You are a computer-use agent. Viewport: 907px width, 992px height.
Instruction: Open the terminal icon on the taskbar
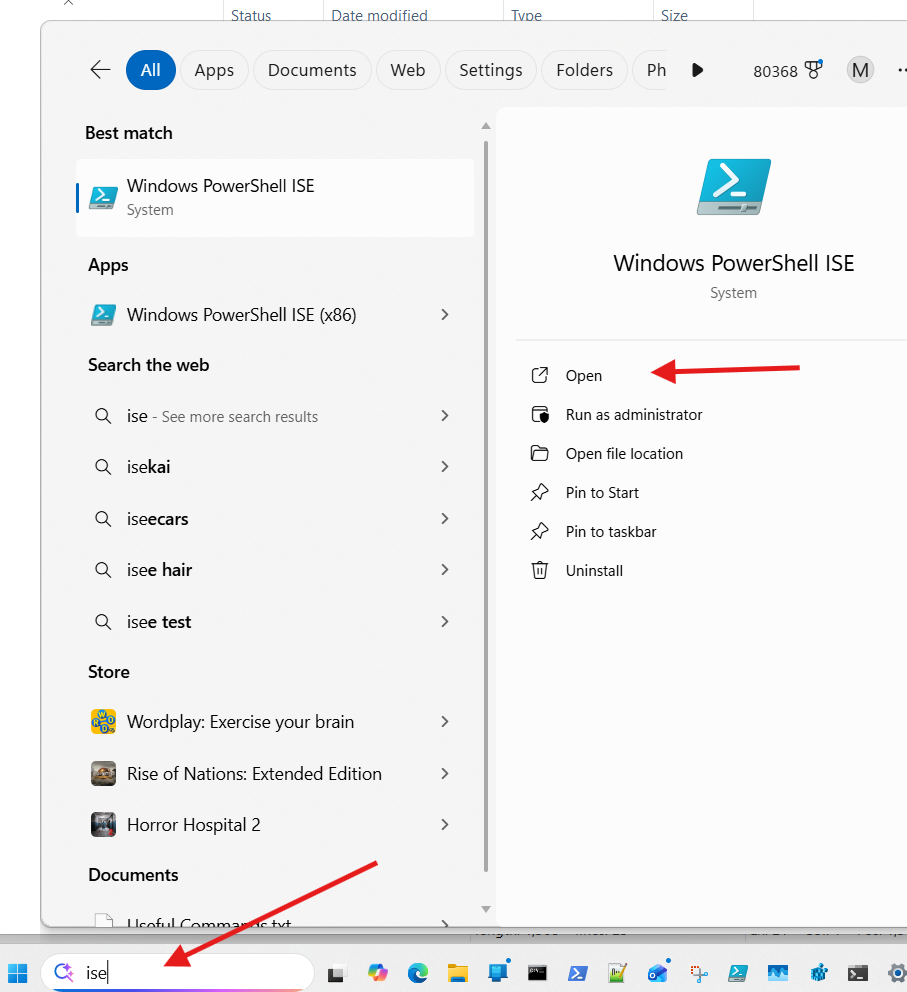858,973
